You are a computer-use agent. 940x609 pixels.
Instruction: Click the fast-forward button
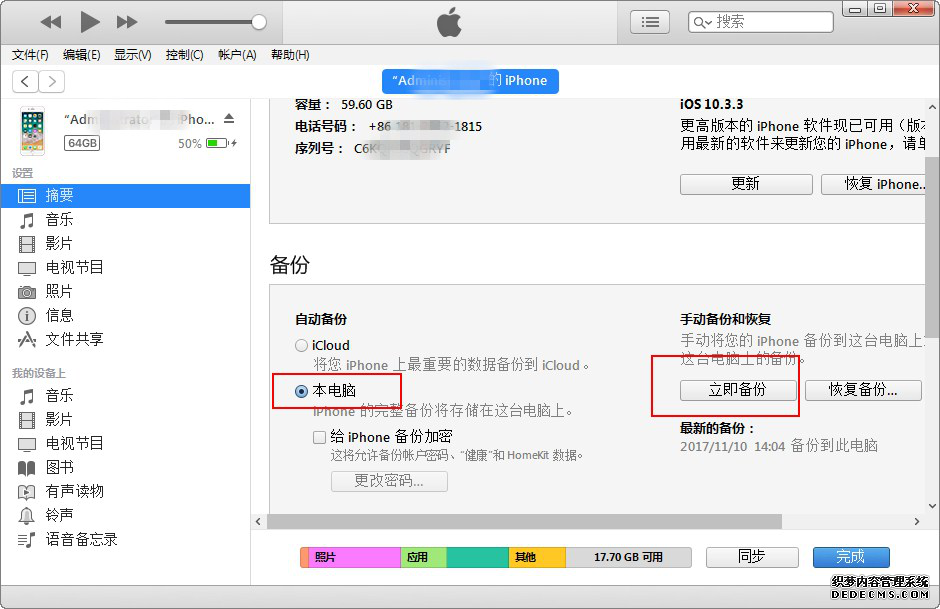click(127, 22)
